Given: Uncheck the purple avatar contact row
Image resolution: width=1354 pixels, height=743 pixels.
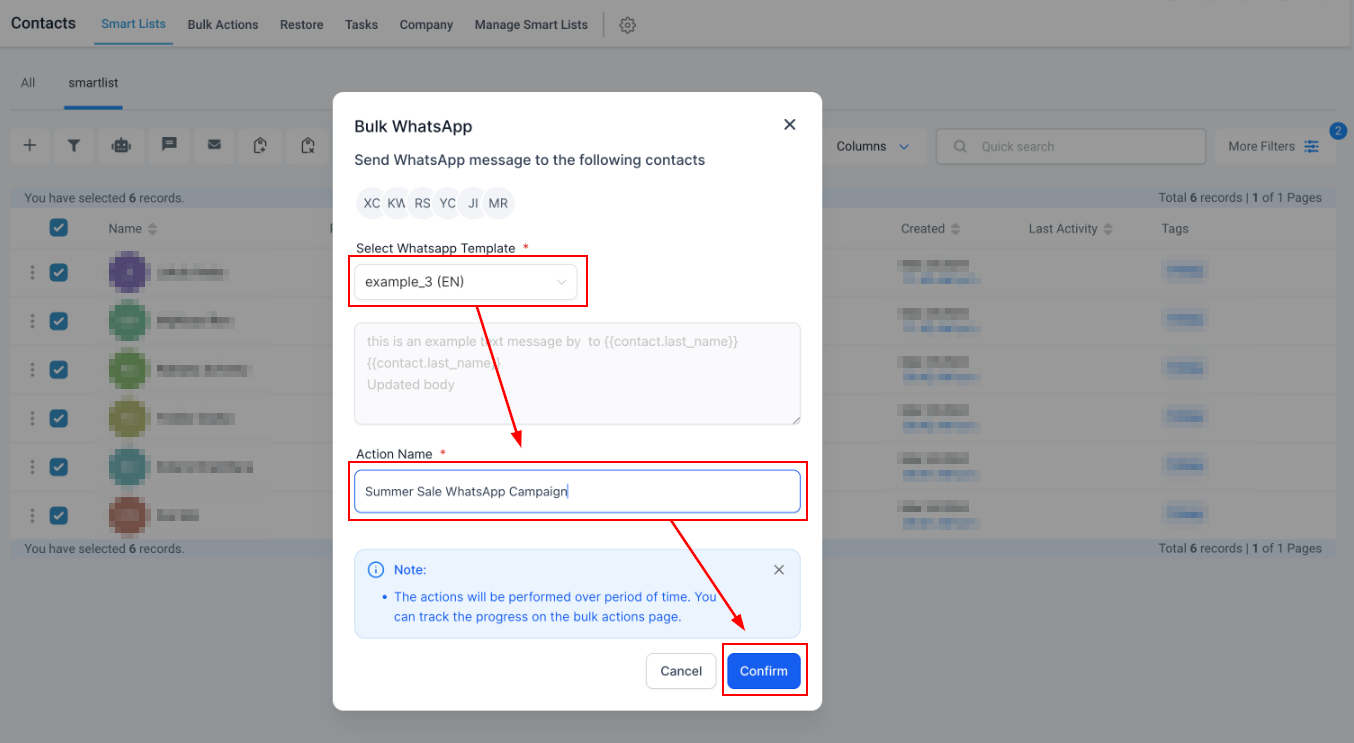Looking at the screenshot, I should [59, 272].
